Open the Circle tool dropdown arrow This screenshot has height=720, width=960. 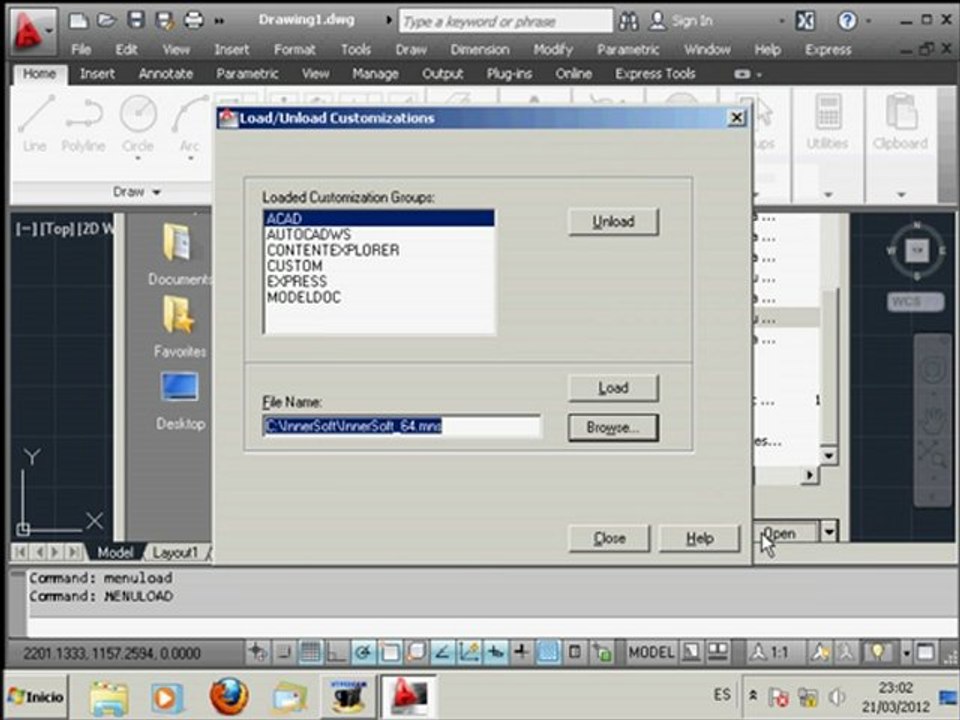pyautogui.click(x=138, y=159)
